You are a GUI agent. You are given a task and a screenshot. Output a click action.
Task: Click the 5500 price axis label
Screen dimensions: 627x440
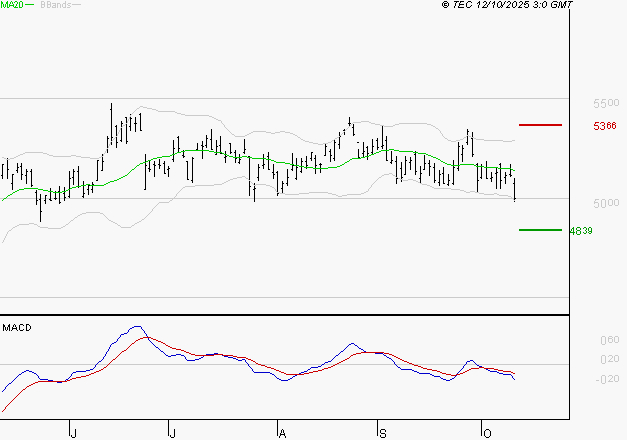point(606,104)
